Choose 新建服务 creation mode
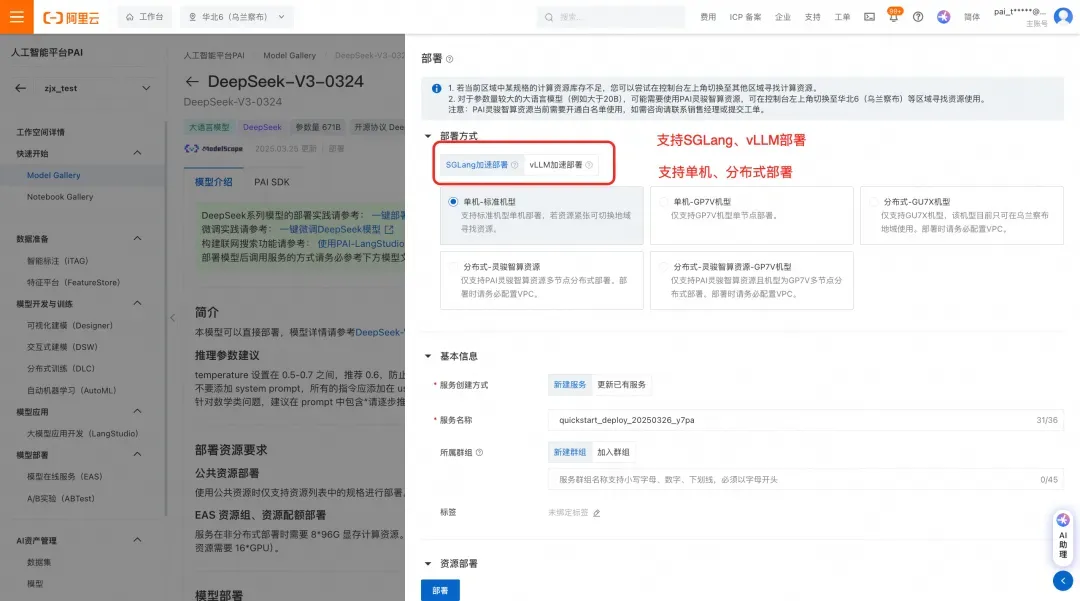The image size is (1080, 601). 570,385
